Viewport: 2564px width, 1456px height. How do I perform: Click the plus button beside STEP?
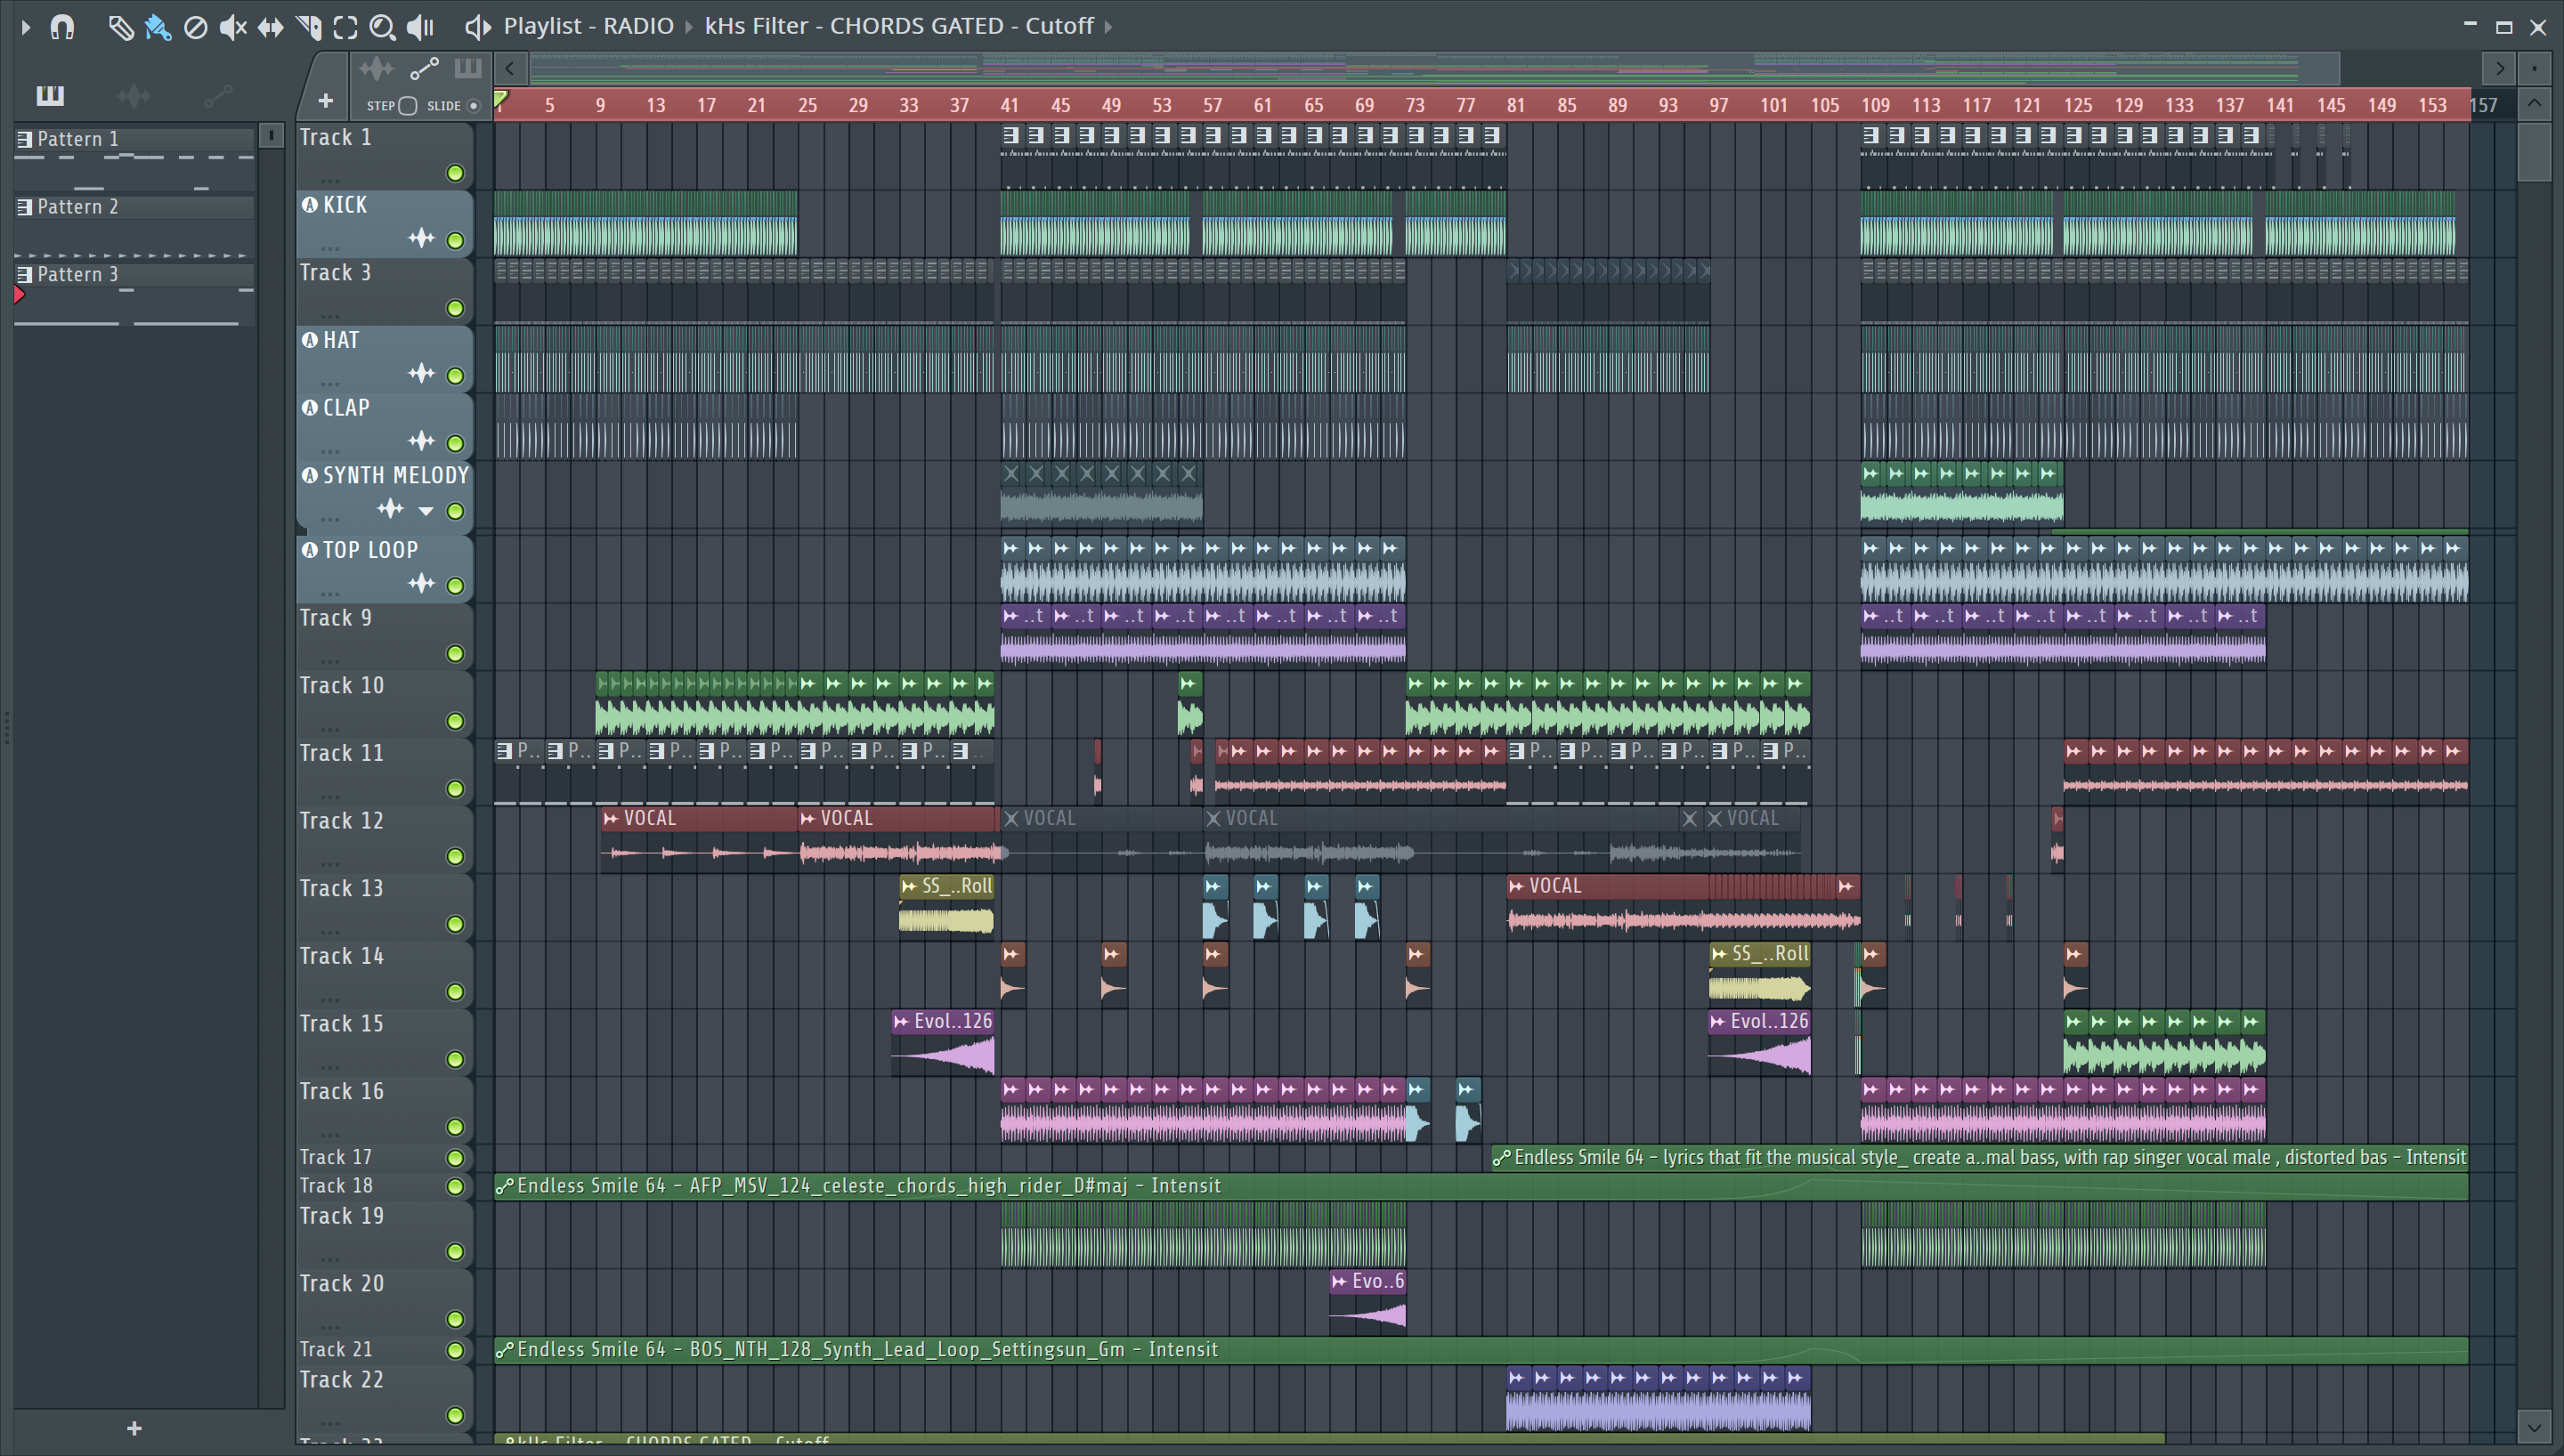pyautogui.click(x=325, y=100)
